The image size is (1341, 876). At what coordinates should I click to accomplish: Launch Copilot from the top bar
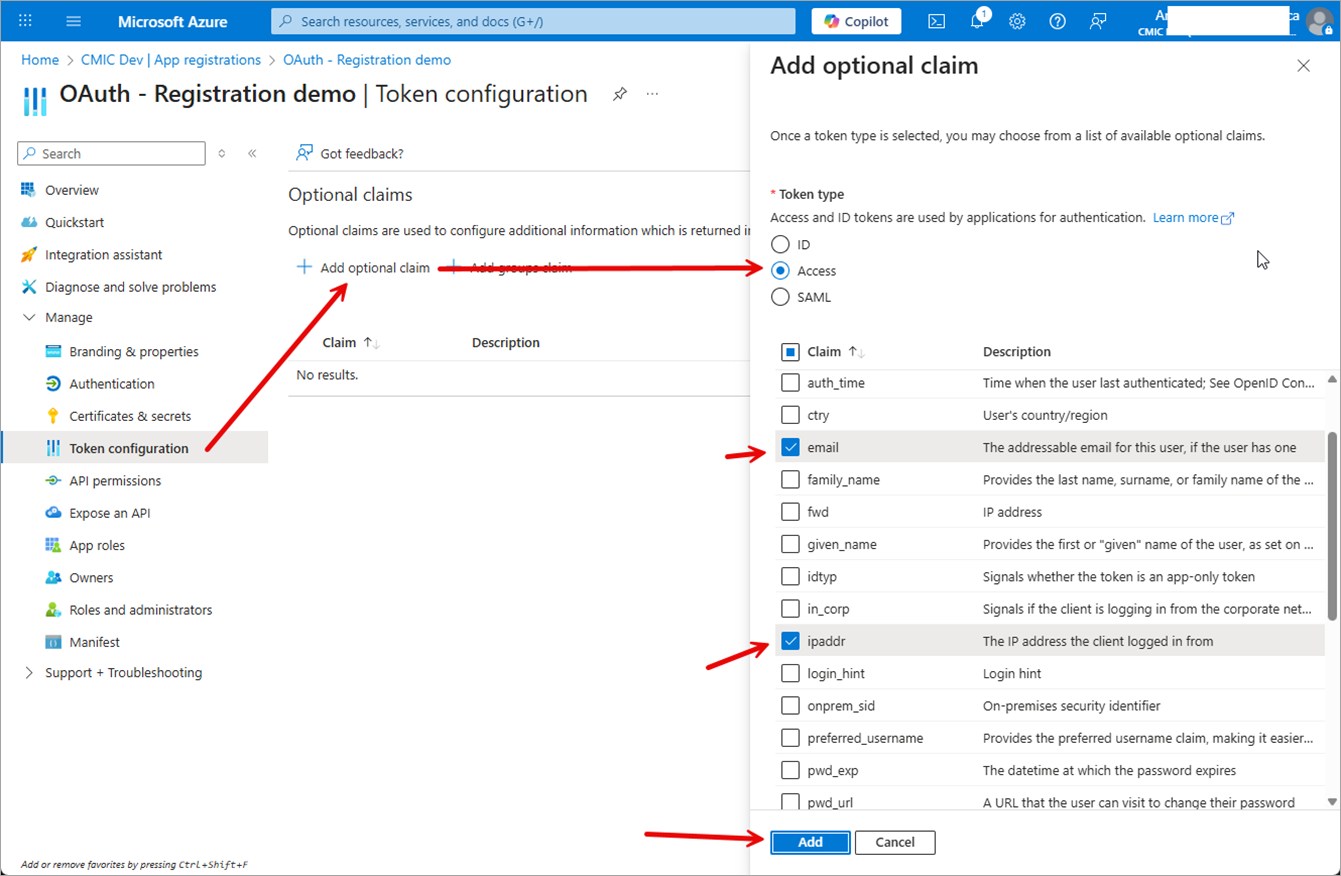point(855,21)
